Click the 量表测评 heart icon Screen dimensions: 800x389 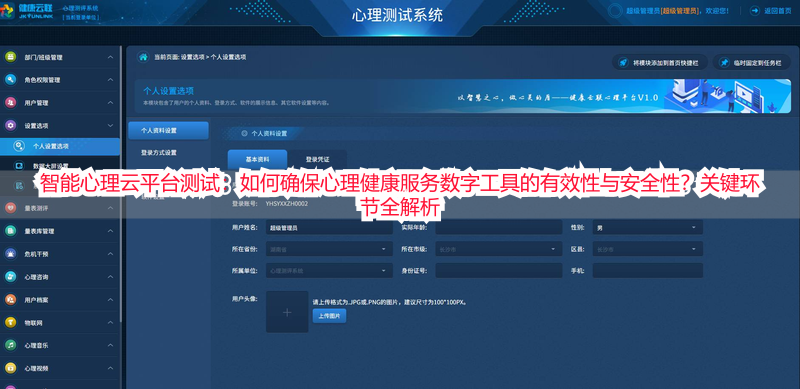click(x=10, y=208)
